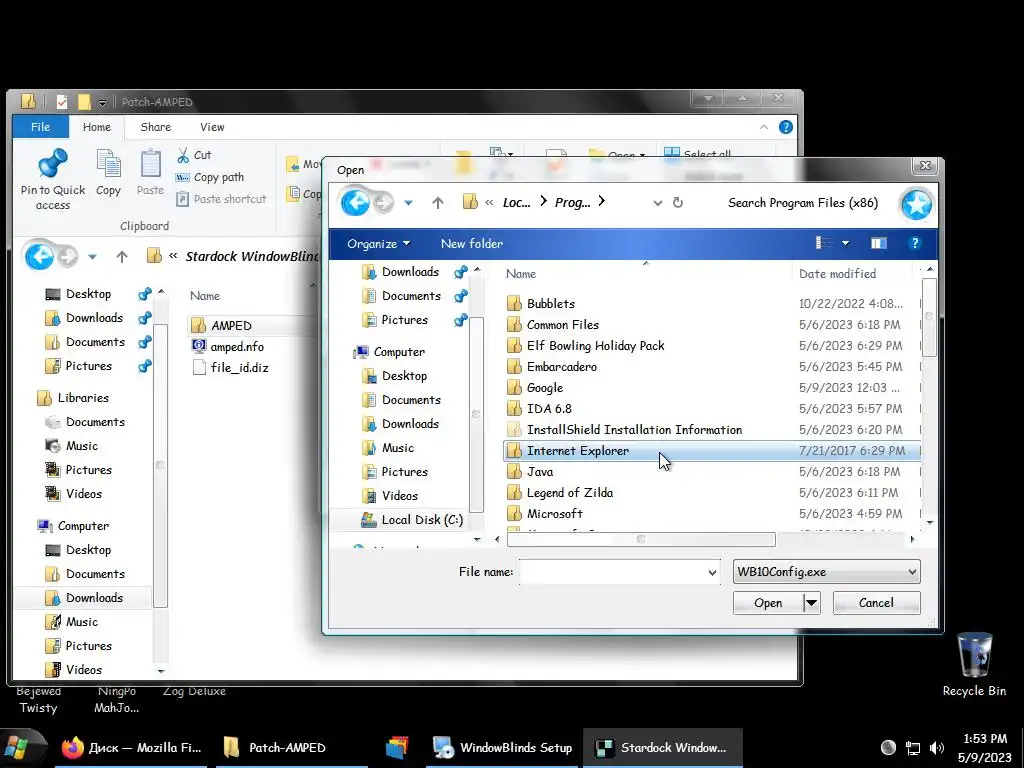This screenshot has width=1024, height=768.
Task: Open view options dropdown arrow in Open dialog
Action: [x=846, y=244]
